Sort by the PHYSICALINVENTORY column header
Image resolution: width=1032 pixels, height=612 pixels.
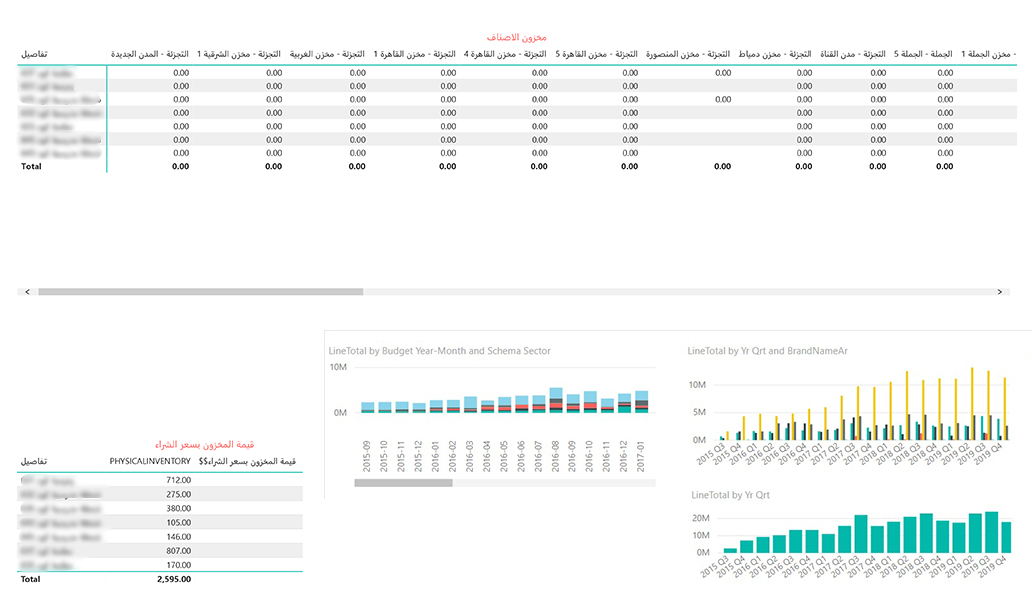pyautogui.click(x=150, y=462)
